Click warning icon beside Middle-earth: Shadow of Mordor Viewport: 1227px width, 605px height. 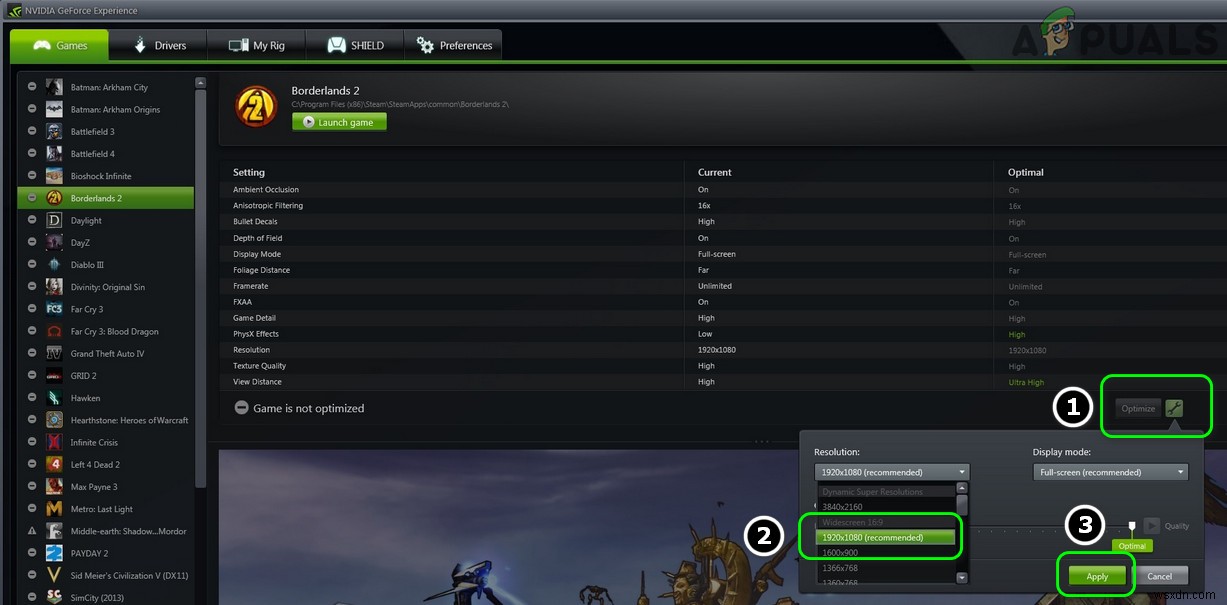(x=32, y=531)
